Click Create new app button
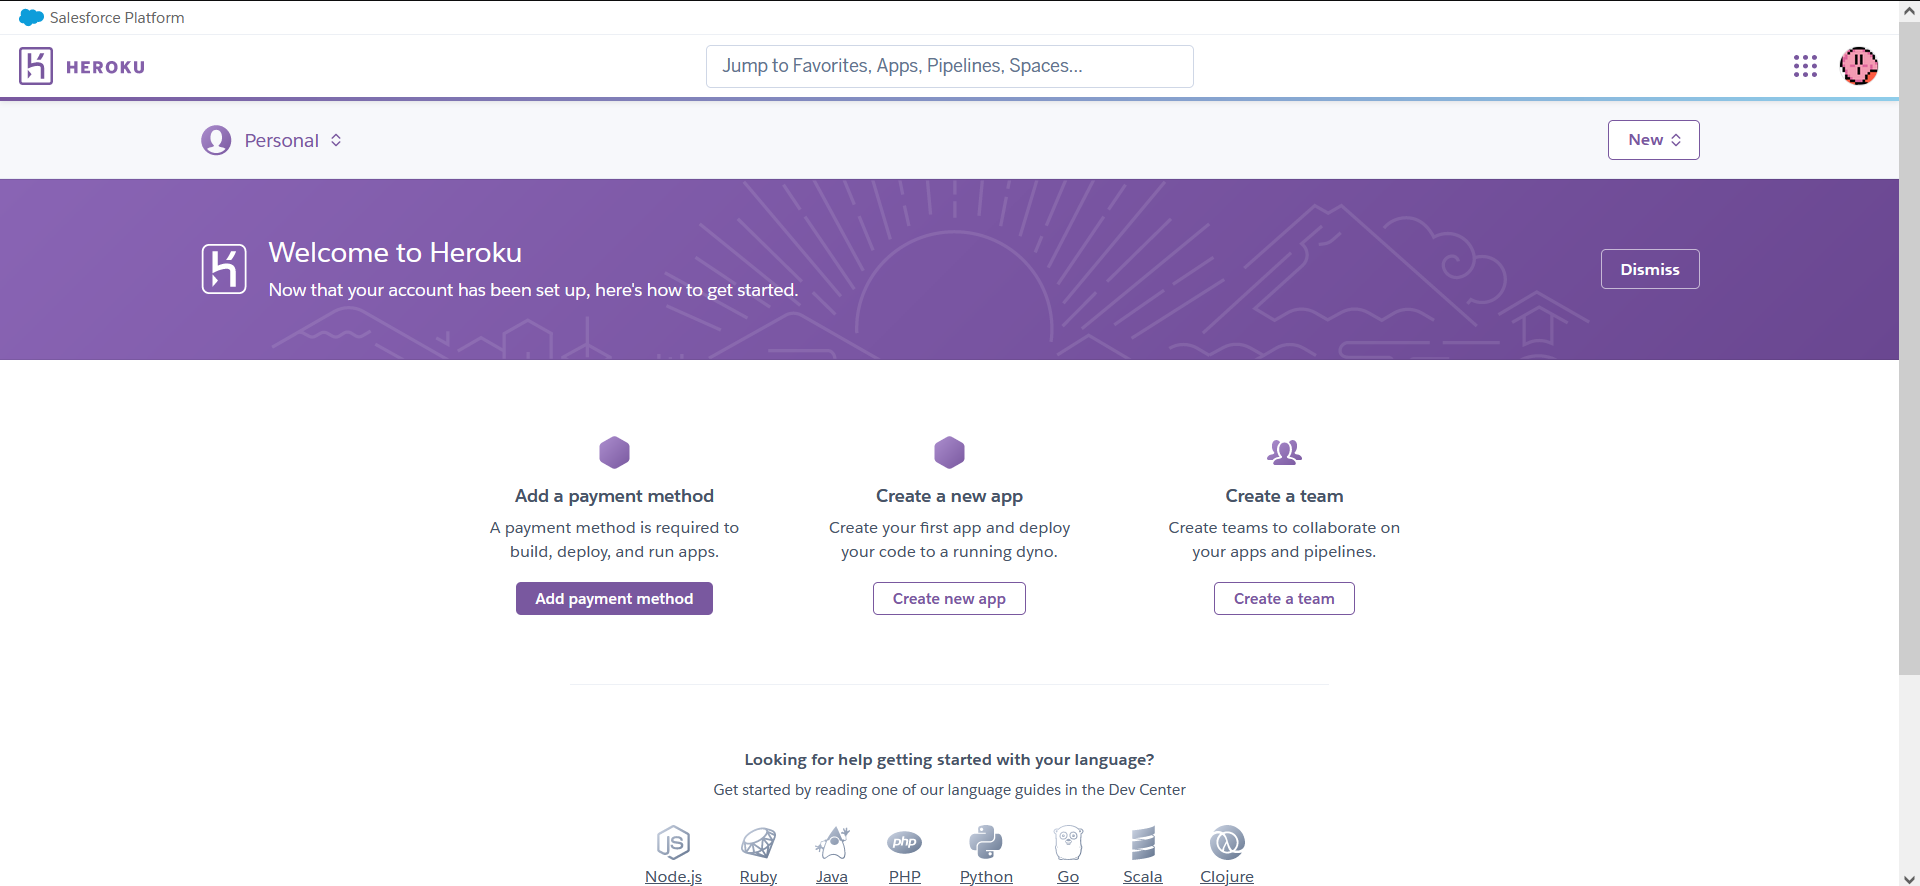 click(949, 598)
